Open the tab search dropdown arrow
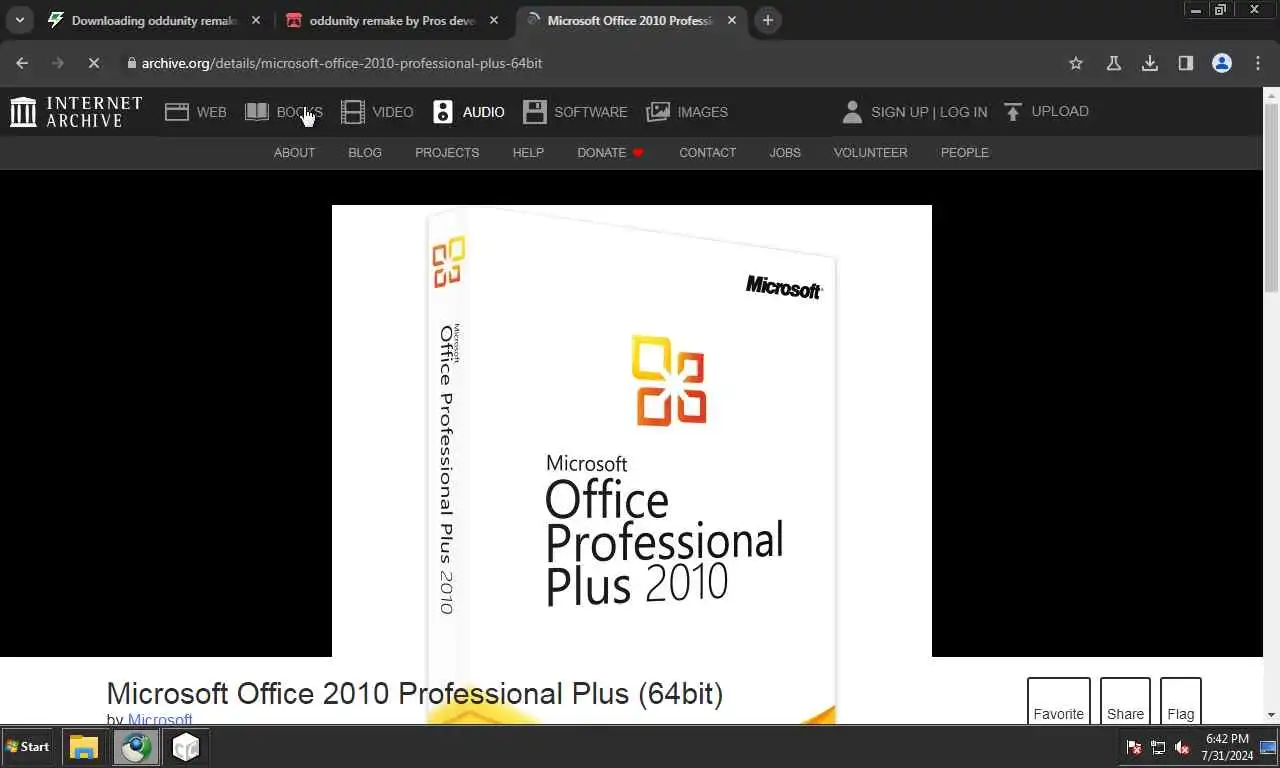This screenshot has width=1280, height=768. 19,20
